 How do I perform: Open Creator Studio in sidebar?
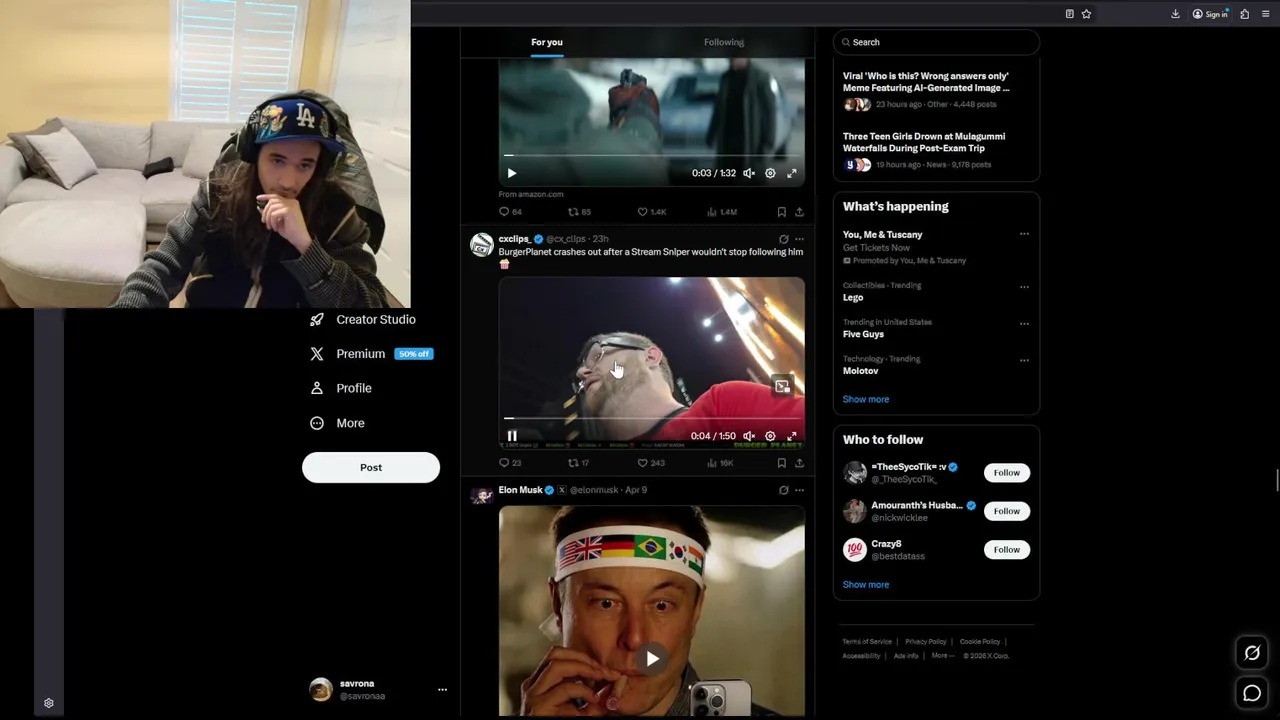click(362, 320)
